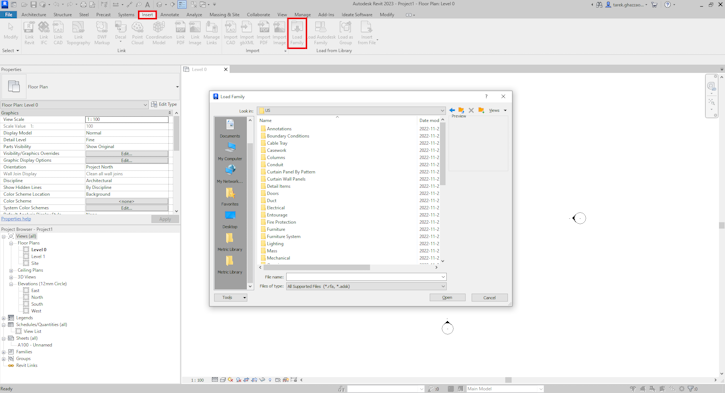The height and width of the screenshot is (393, 725).
Task: Switch to the Structure ribbon tab
Action: tap(62, 15)
